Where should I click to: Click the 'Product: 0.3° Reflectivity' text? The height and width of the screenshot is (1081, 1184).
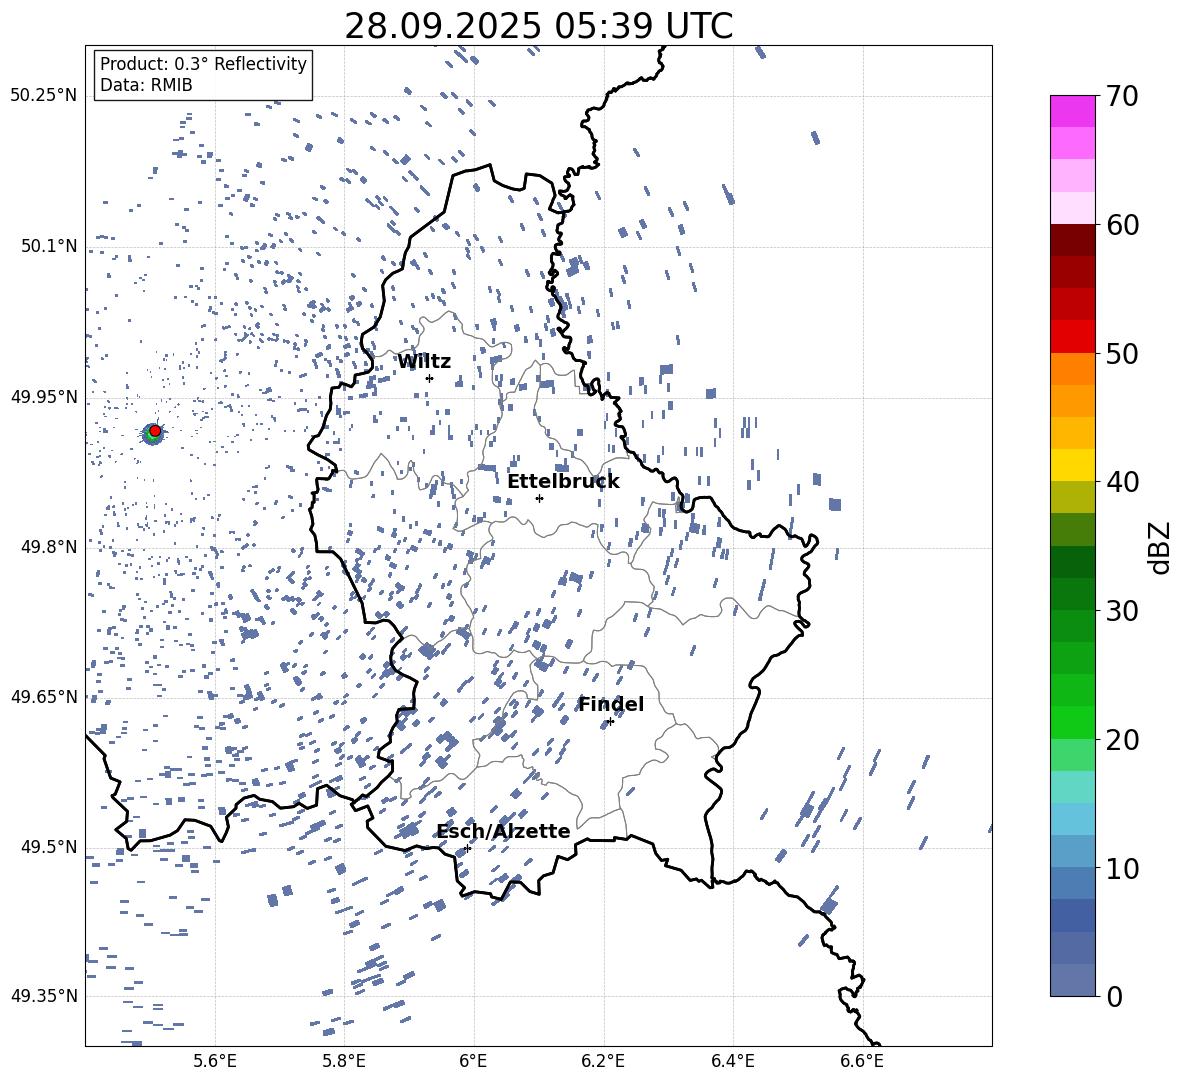tap(203, 64)
